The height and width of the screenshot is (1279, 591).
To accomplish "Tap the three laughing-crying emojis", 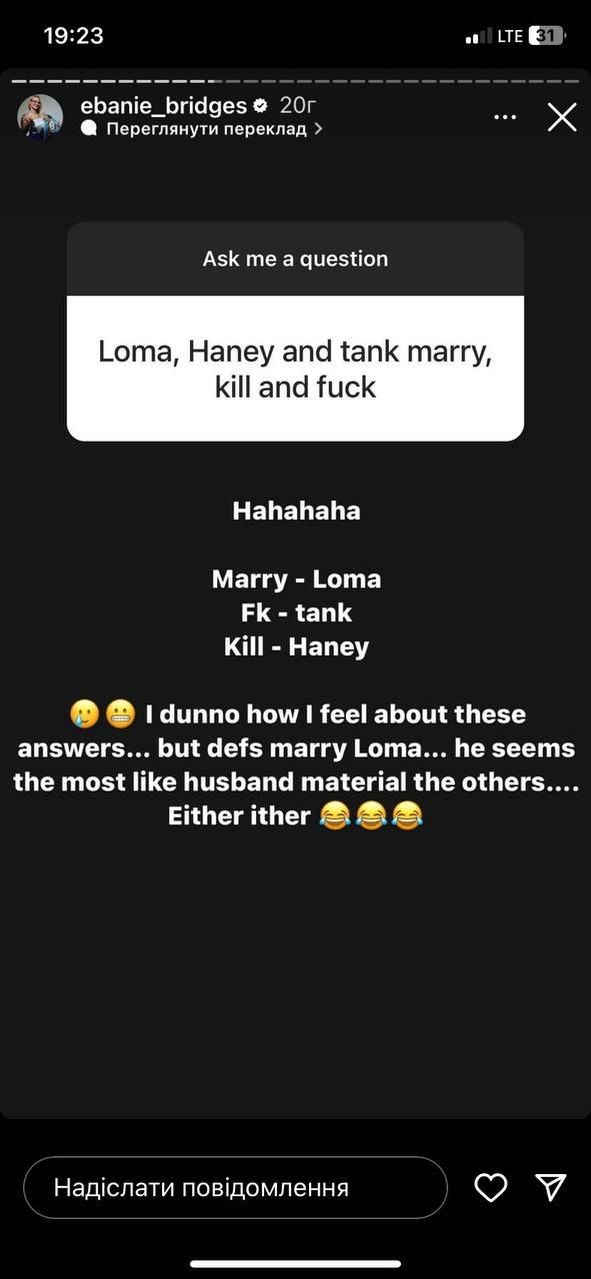I will (371, 817).
